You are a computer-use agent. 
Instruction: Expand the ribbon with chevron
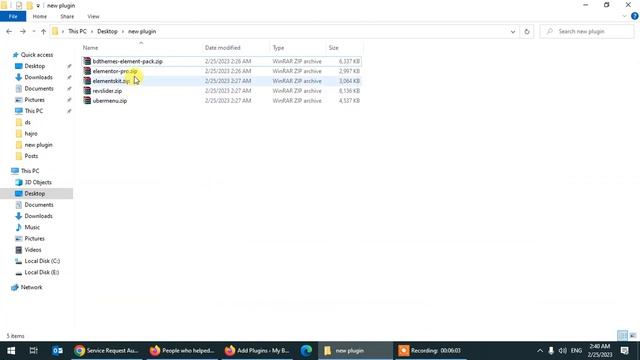(624, 16)
